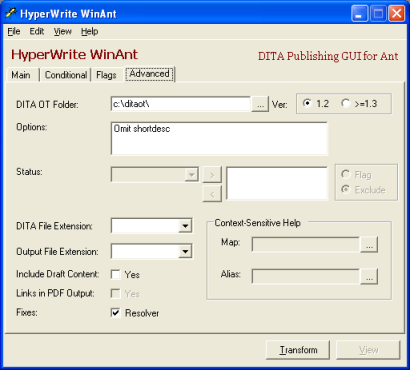Image resolution: width=410 pixels, height=370 pixels.
Task: Click the DITA OT Folder path field
Action: (x=181, y=104)
